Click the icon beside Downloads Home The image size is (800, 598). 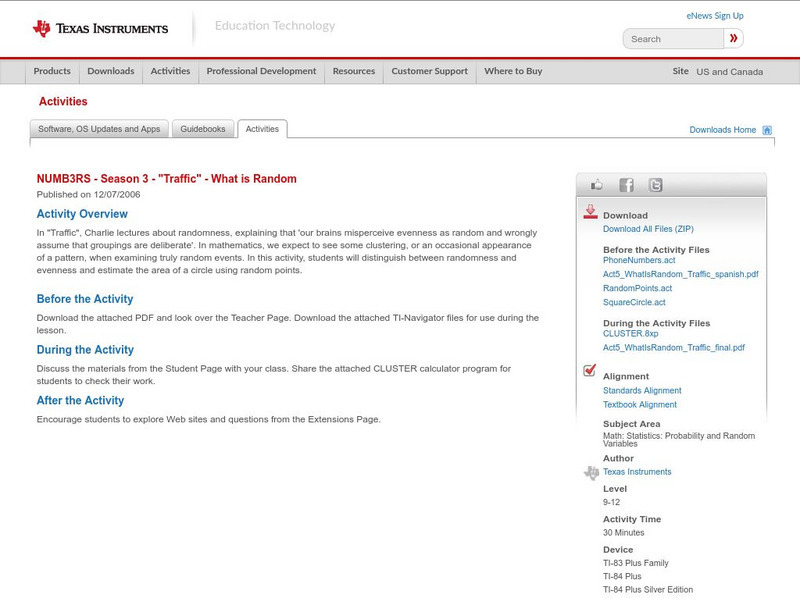[766, 129]
